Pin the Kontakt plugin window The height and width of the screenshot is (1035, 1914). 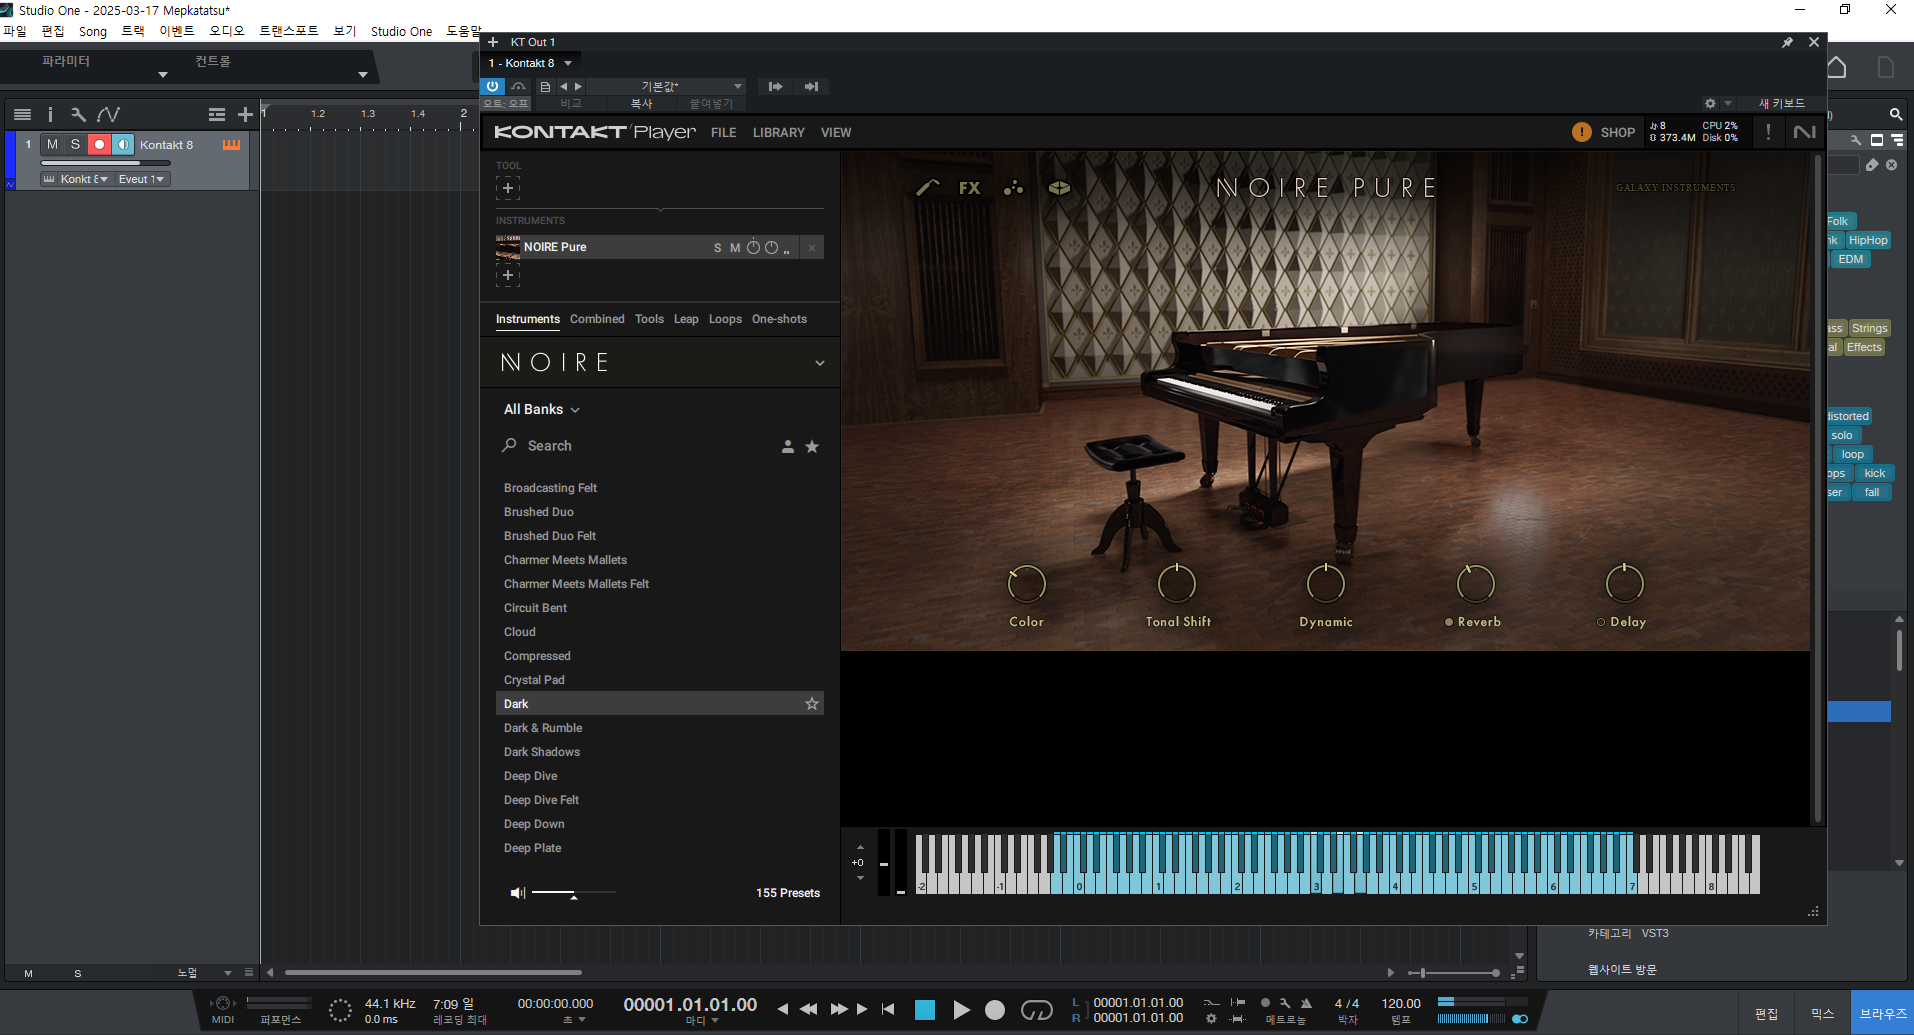(1787, 42)
